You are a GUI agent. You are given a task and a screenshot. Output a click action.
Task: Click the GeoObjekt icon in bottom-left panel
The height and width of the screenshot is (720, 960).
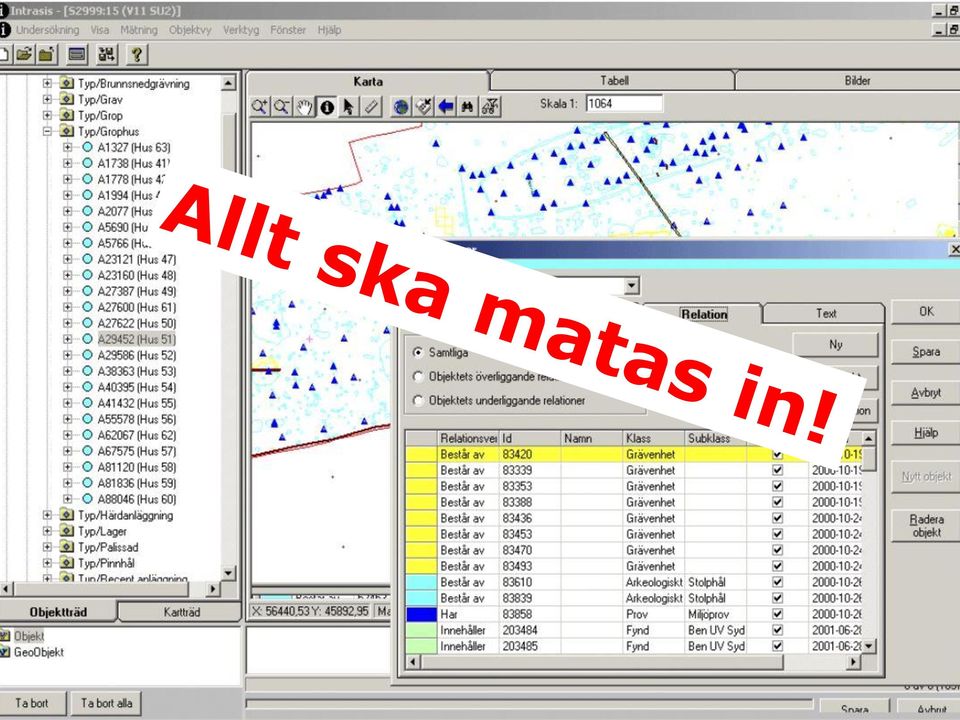point(5,651)
